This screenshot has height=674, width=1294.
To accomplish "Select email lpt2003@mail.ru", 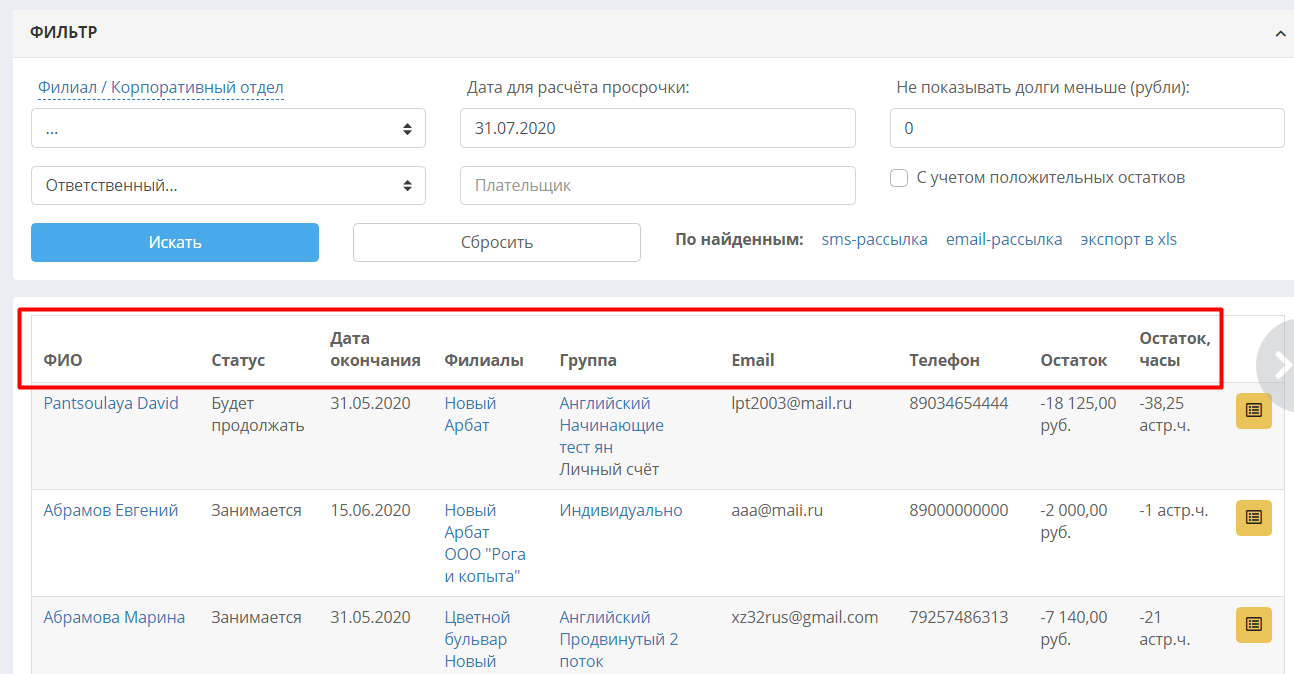I will point(794,403).
